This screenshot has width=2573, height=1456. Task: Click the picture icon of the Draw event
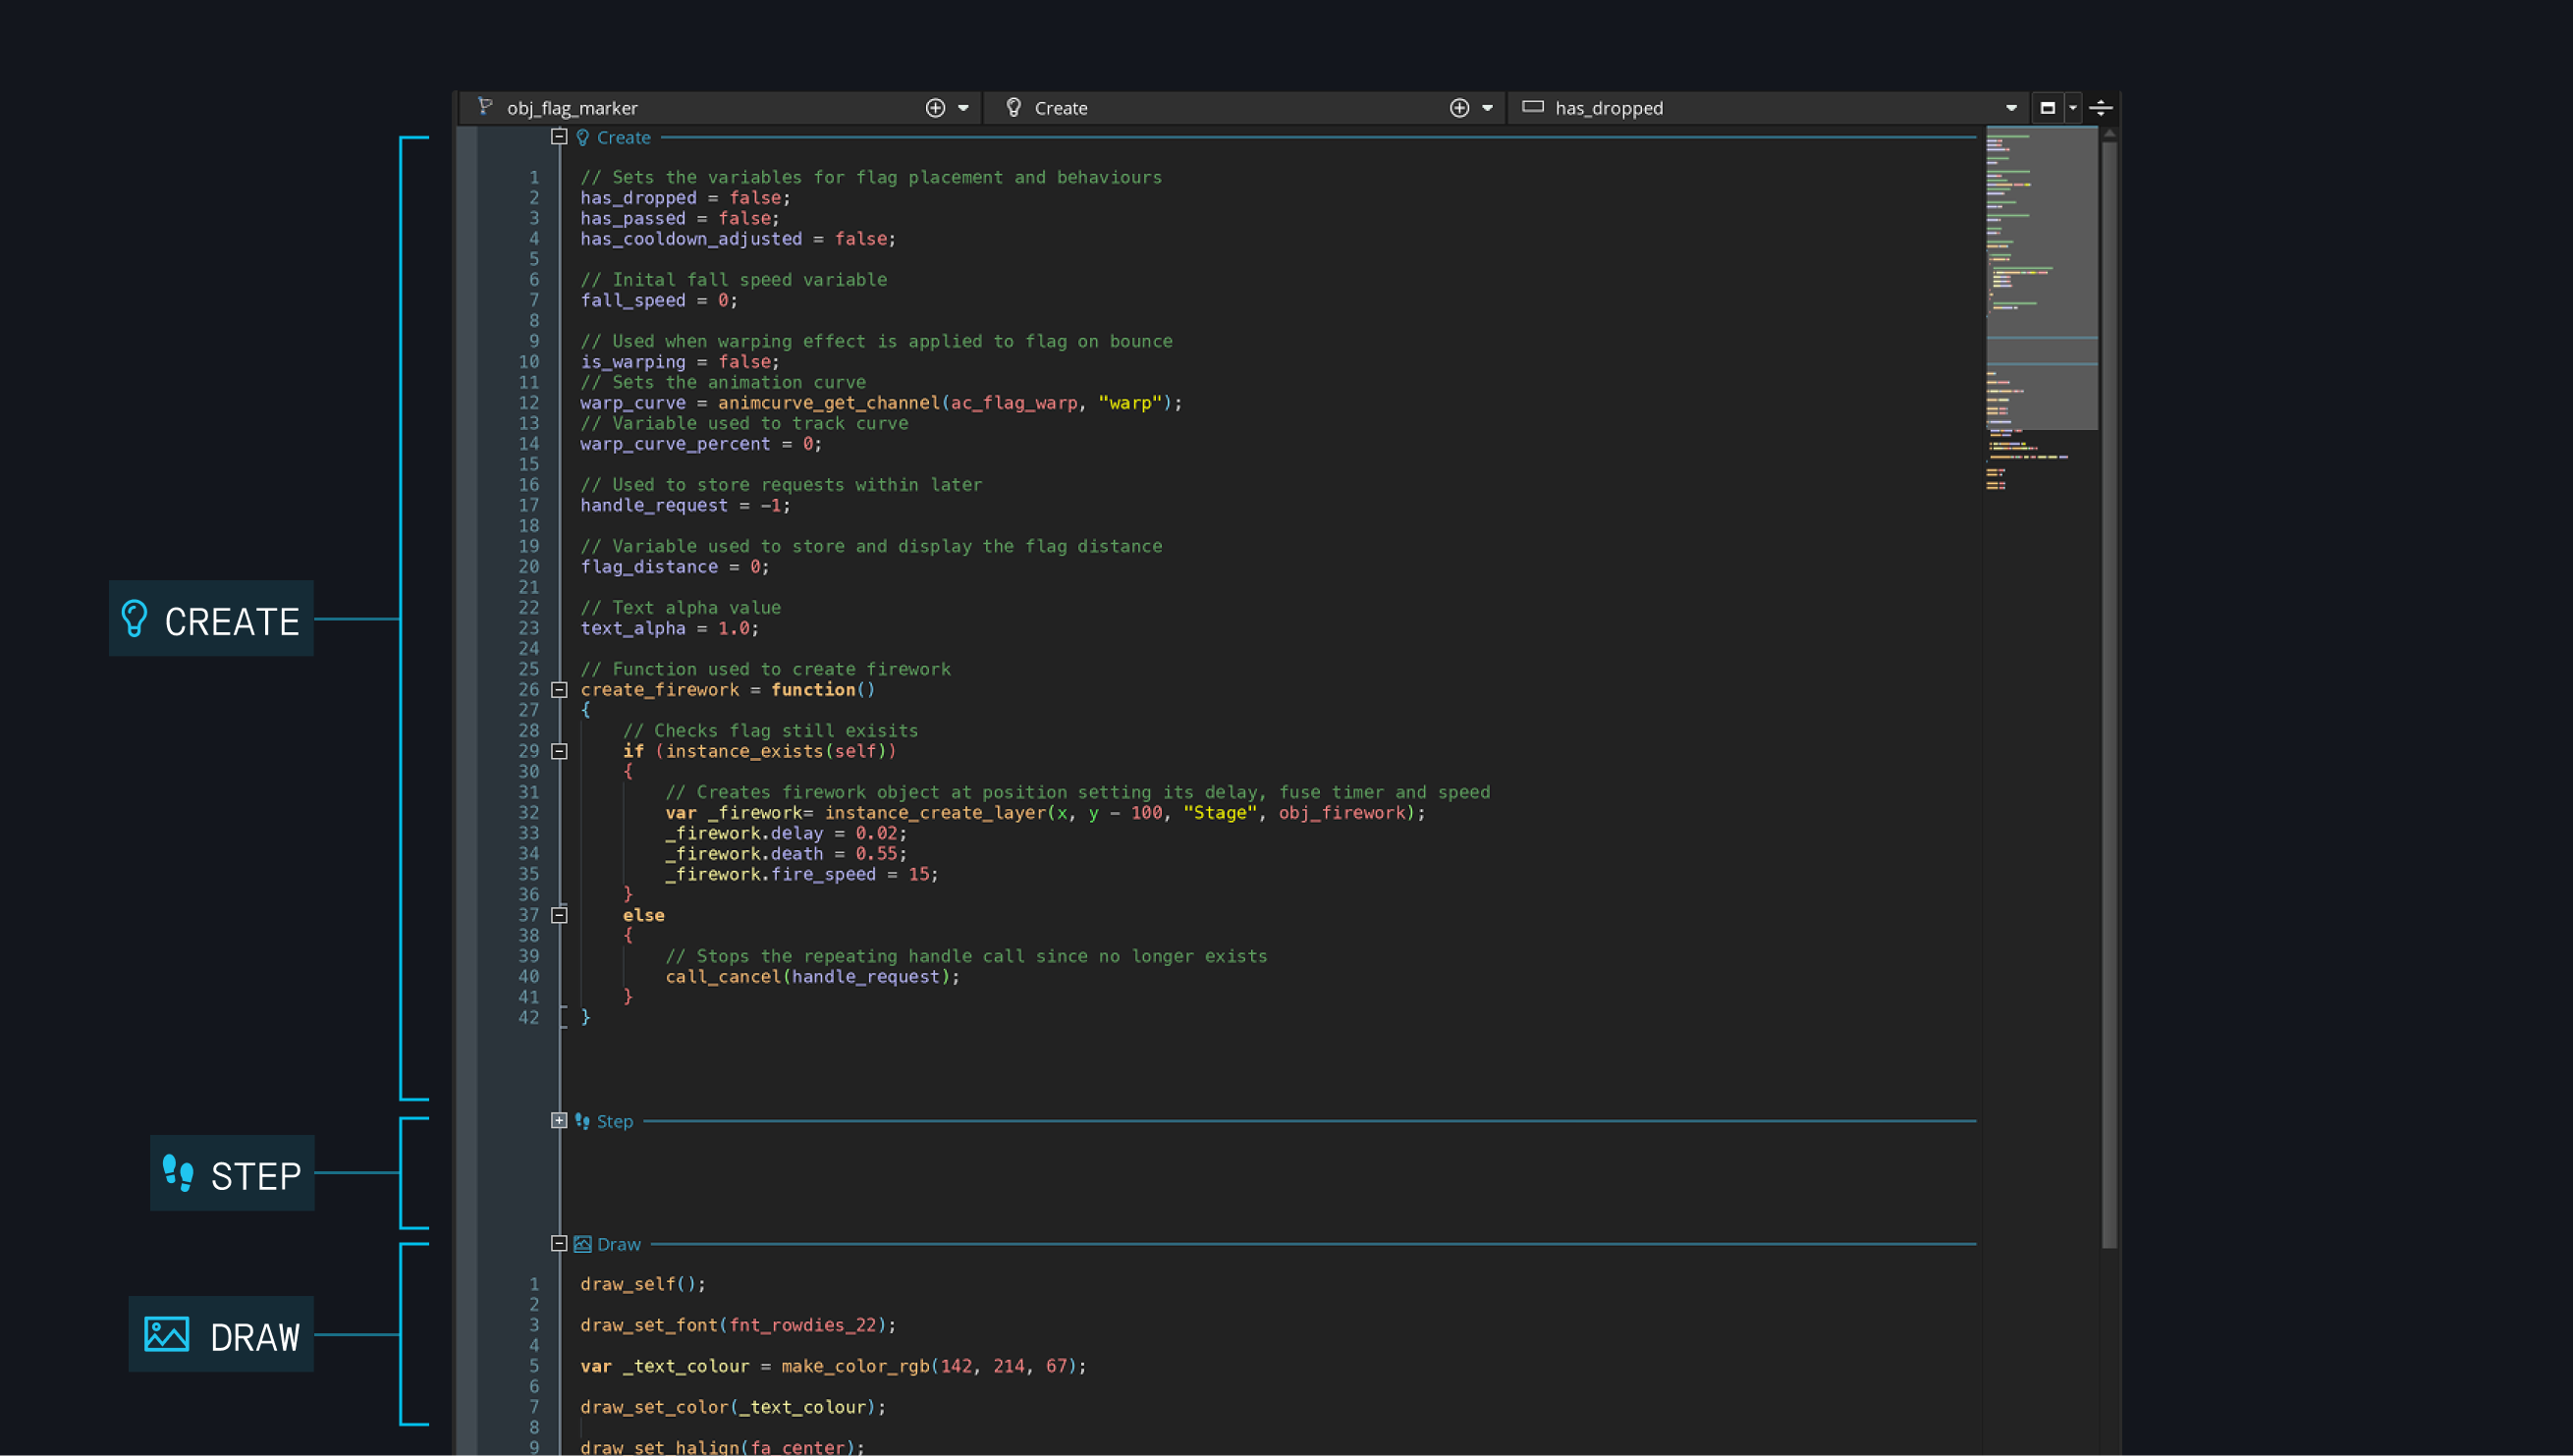click(582, 1244)
